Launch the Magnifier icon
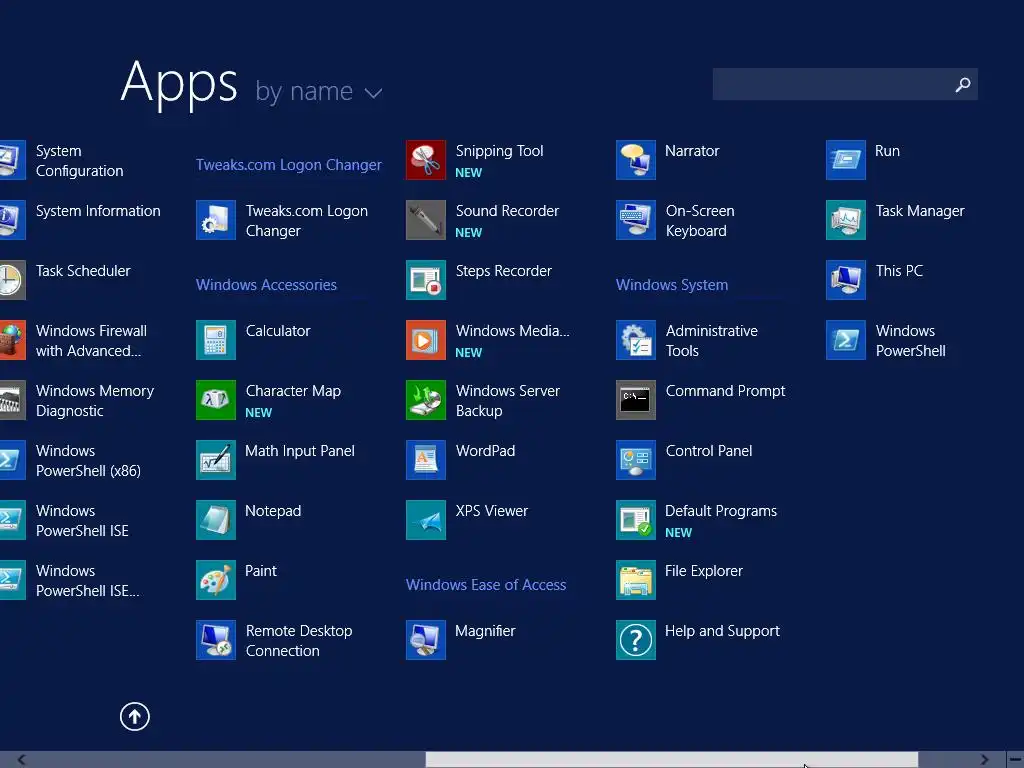This screenshot has height=768, width=1024. point(426,640)
